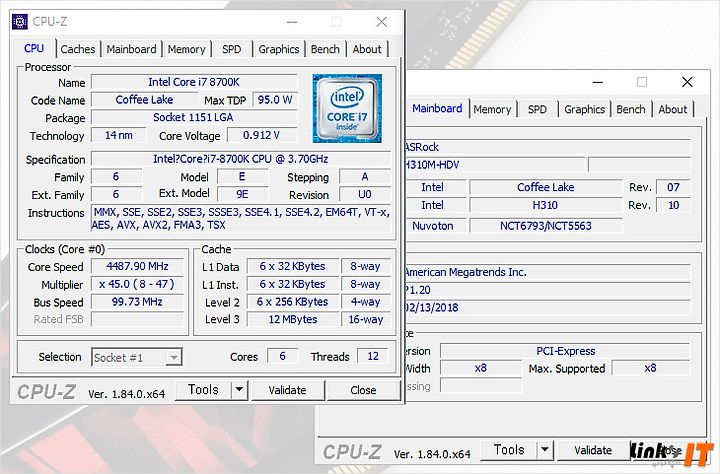Click the 'American Megatrends Inc.' BIOS brand field

tap(547, 272)
